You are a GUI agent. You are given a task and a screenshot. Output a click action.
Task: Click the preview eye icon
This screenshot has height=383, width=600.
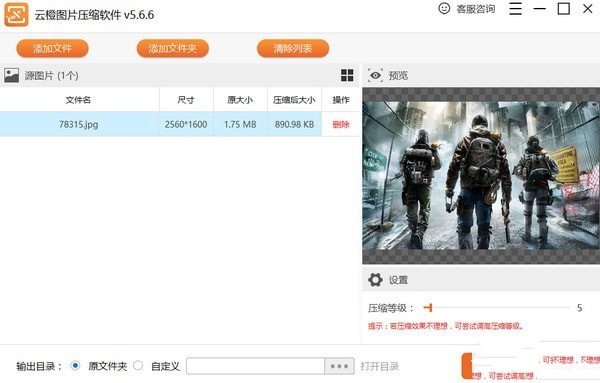click(375, 75)
